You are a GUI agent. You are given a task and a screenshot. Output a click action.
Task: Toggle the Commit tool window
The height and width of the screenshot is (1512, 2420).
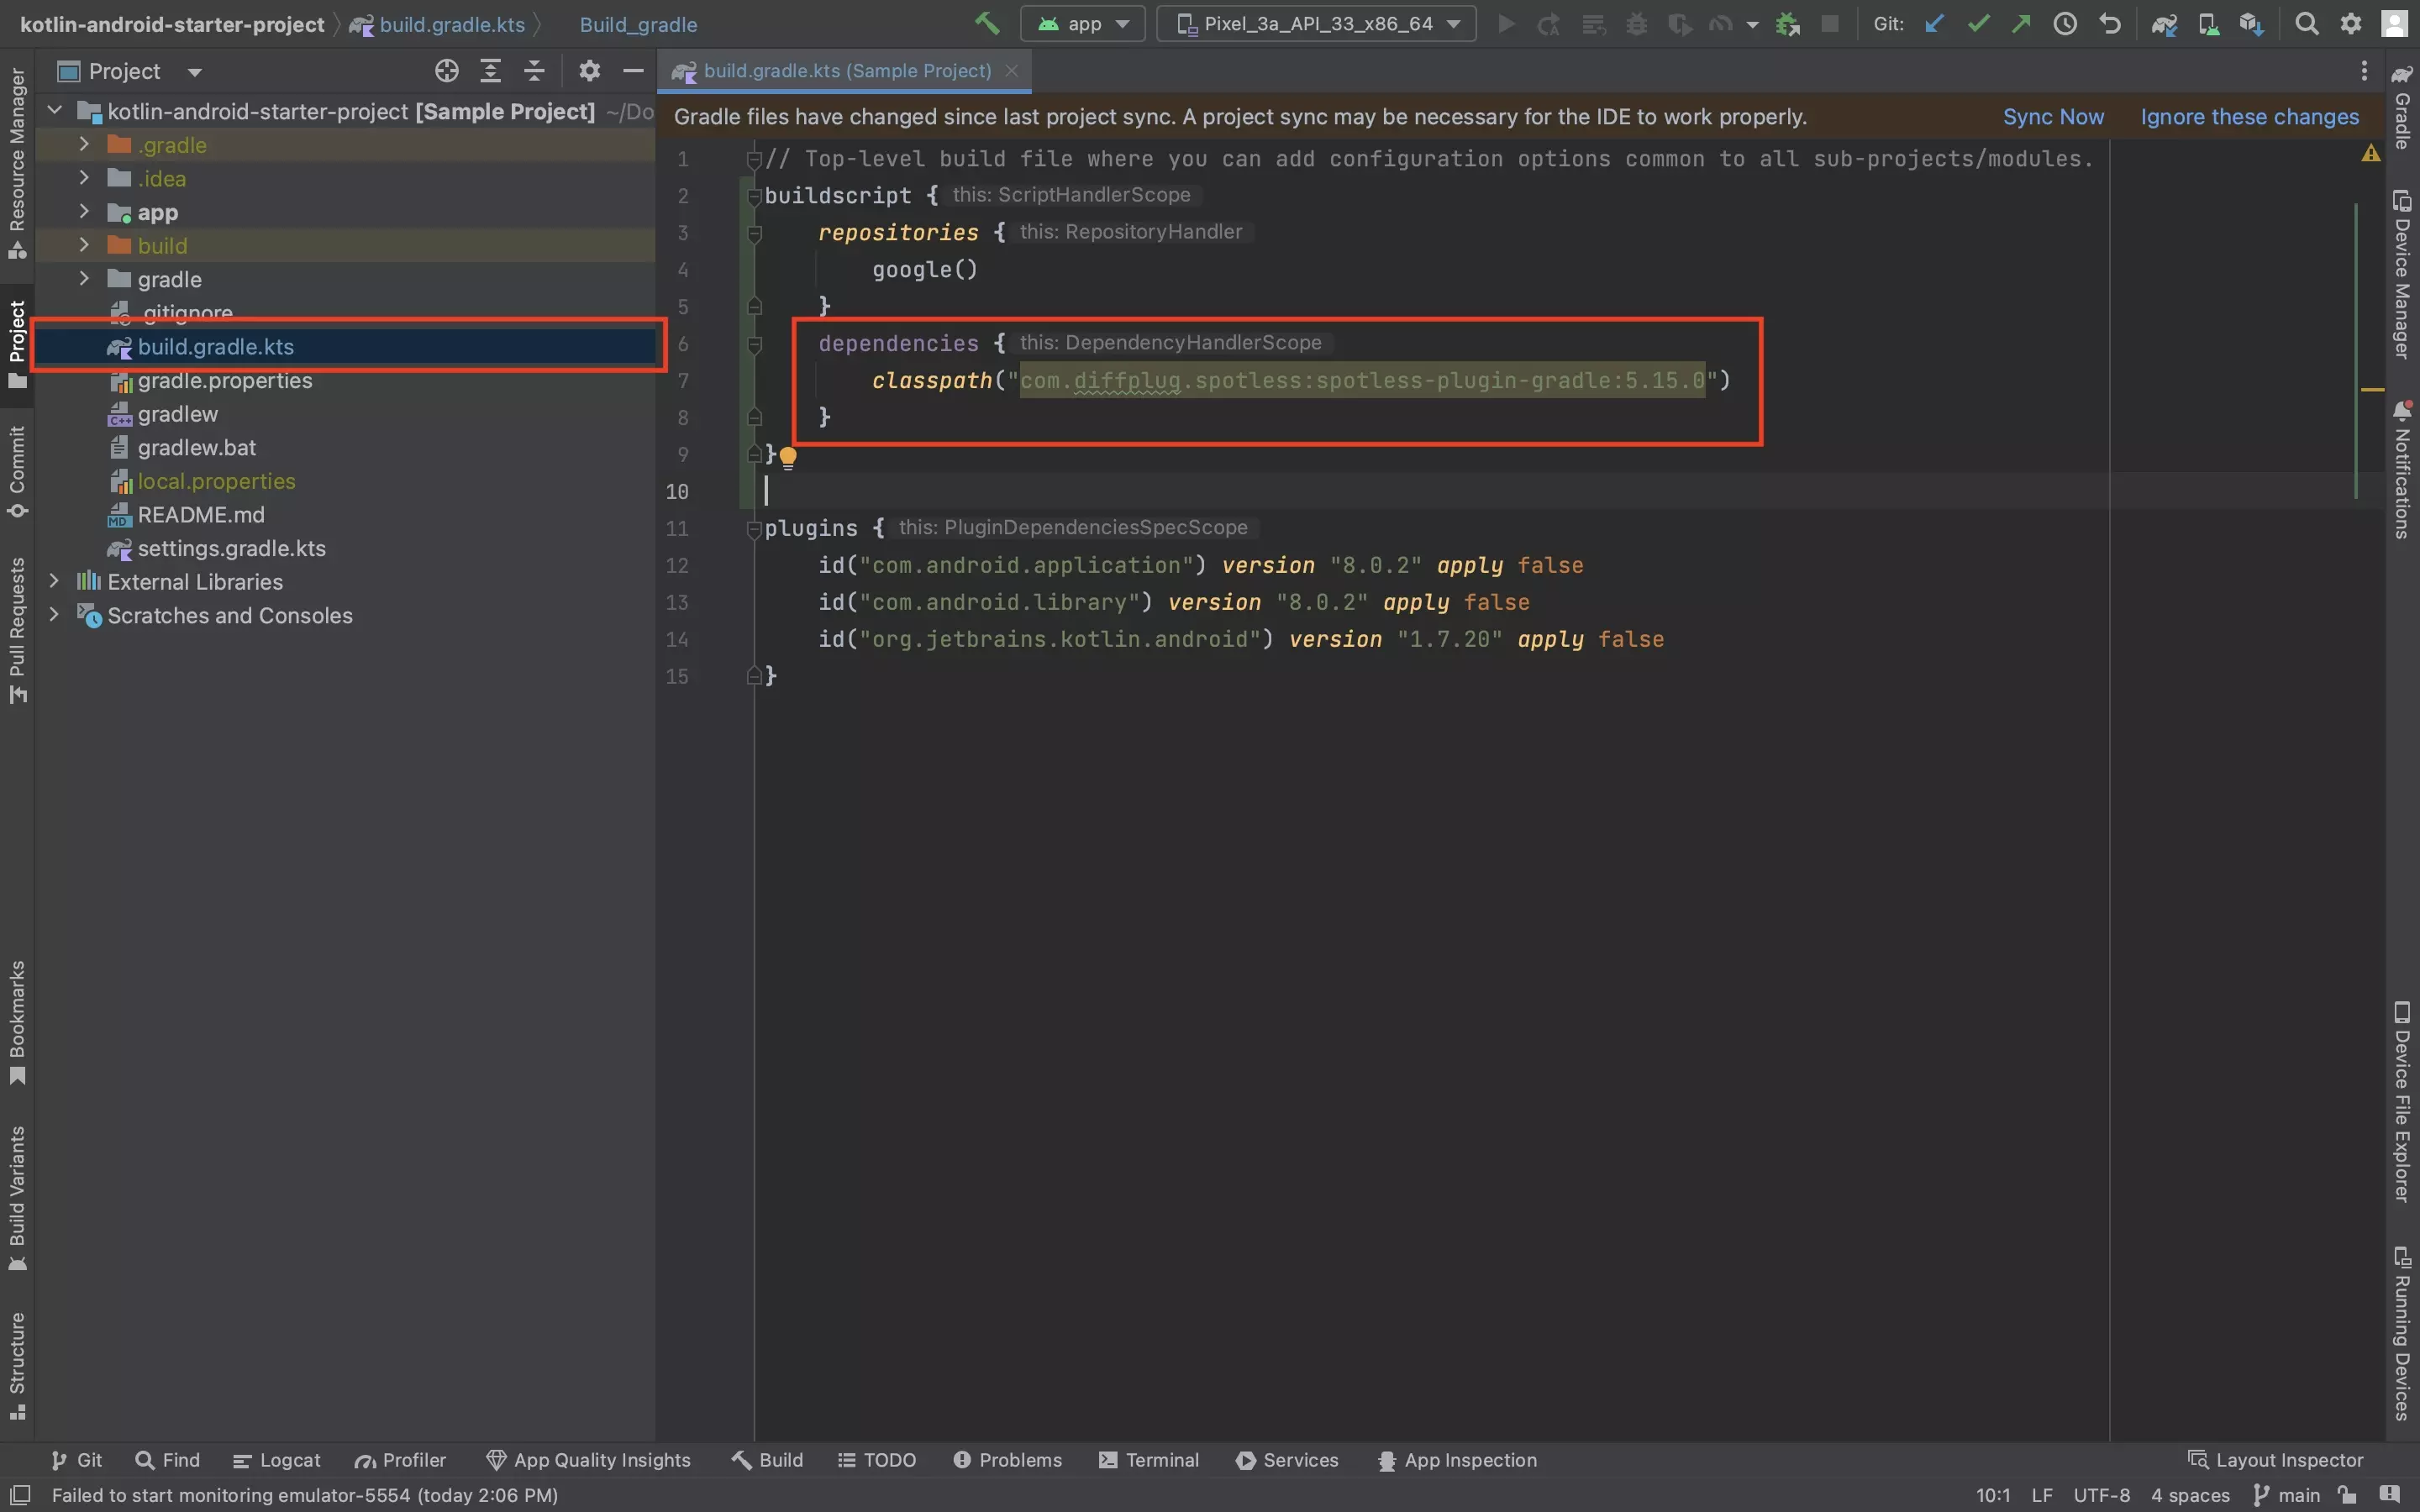[x=17, y=472]
